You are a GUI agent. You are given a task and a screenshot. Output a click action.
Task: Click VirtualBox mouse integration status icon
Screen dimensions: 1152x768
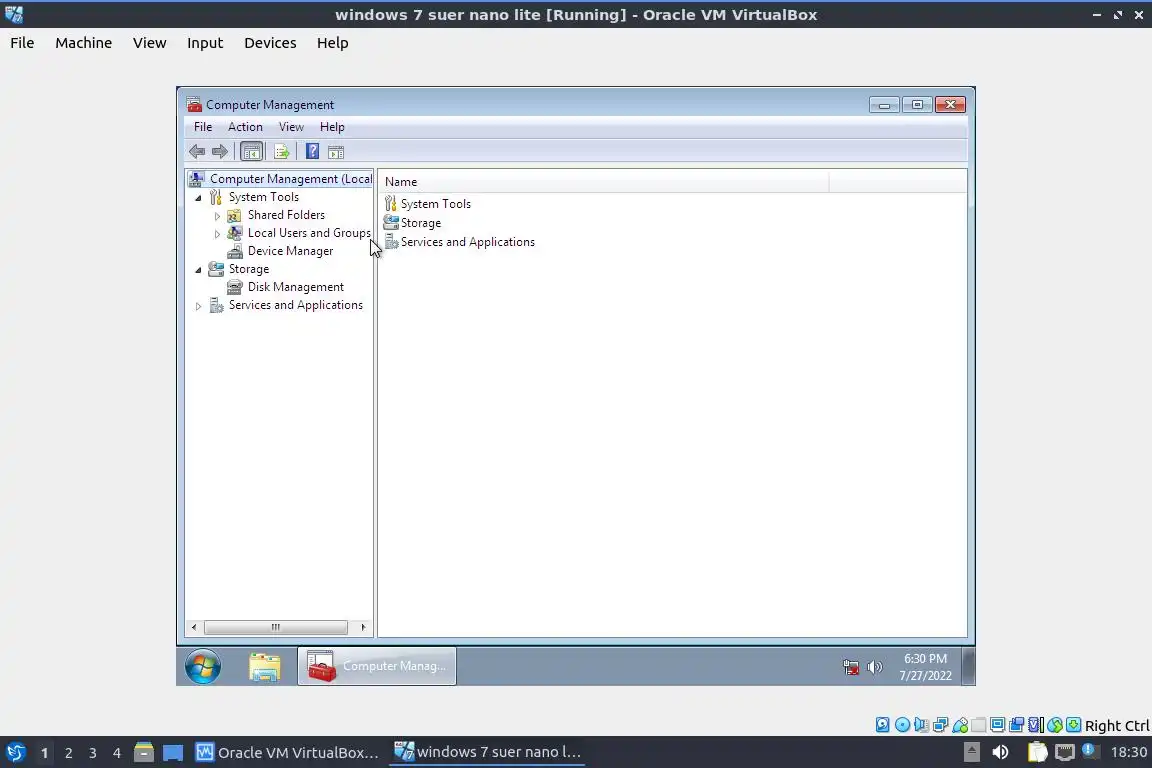point(1055,725)
